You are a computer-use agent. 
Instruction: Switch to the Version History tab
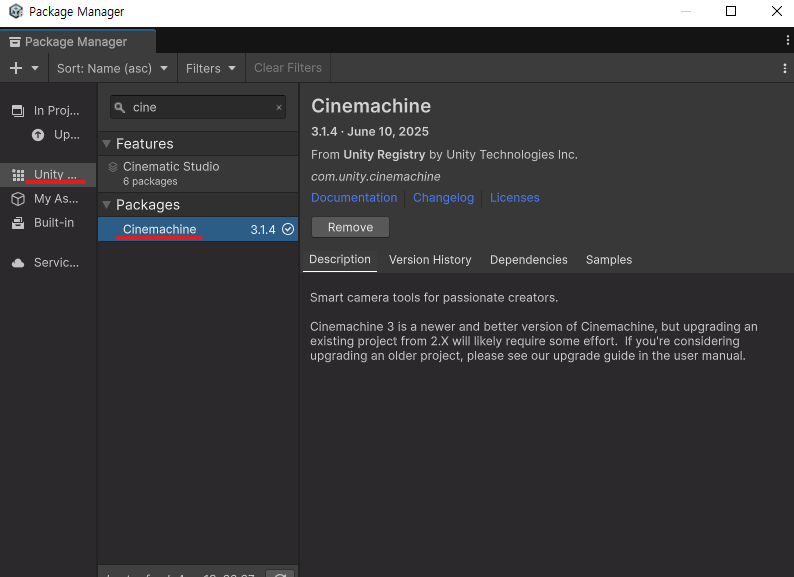point(430,260)
